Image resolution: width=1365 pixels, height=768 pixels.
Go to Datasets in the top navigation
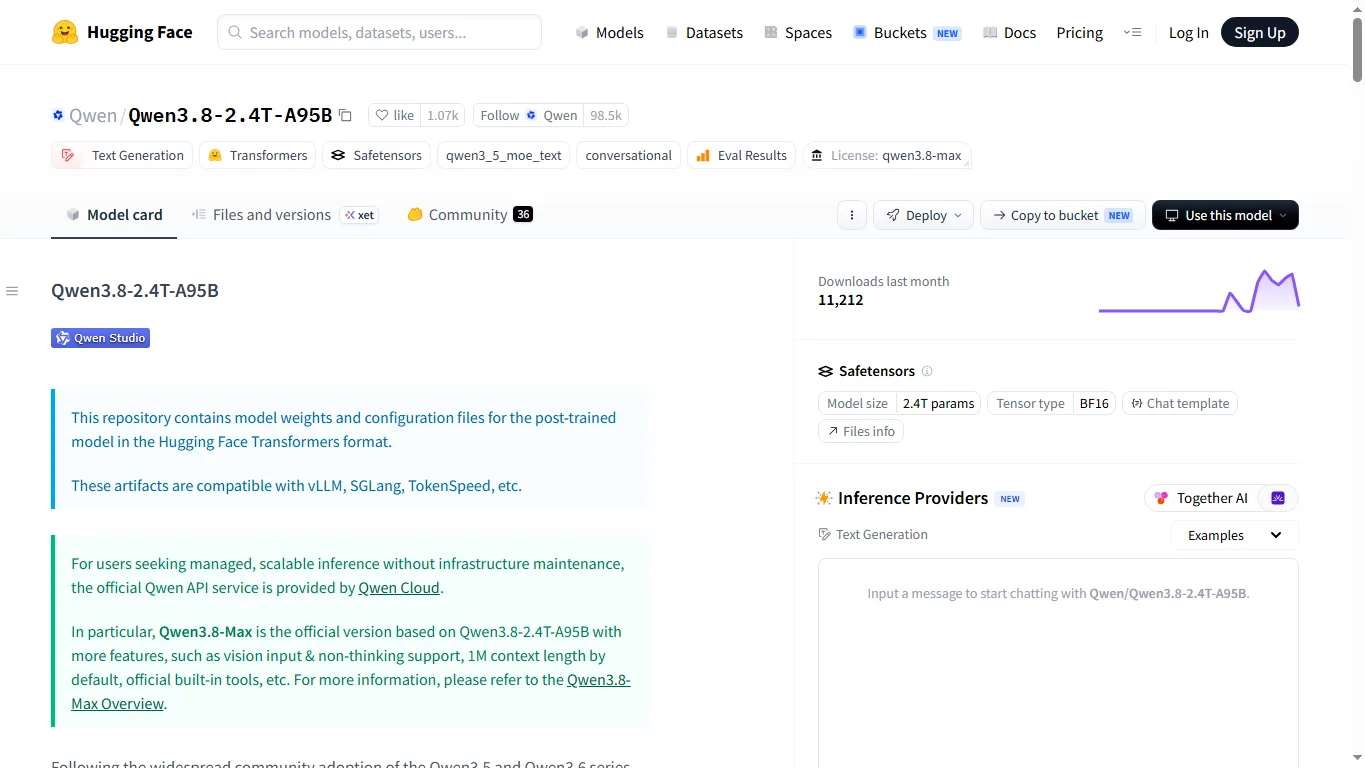[704, 32]
